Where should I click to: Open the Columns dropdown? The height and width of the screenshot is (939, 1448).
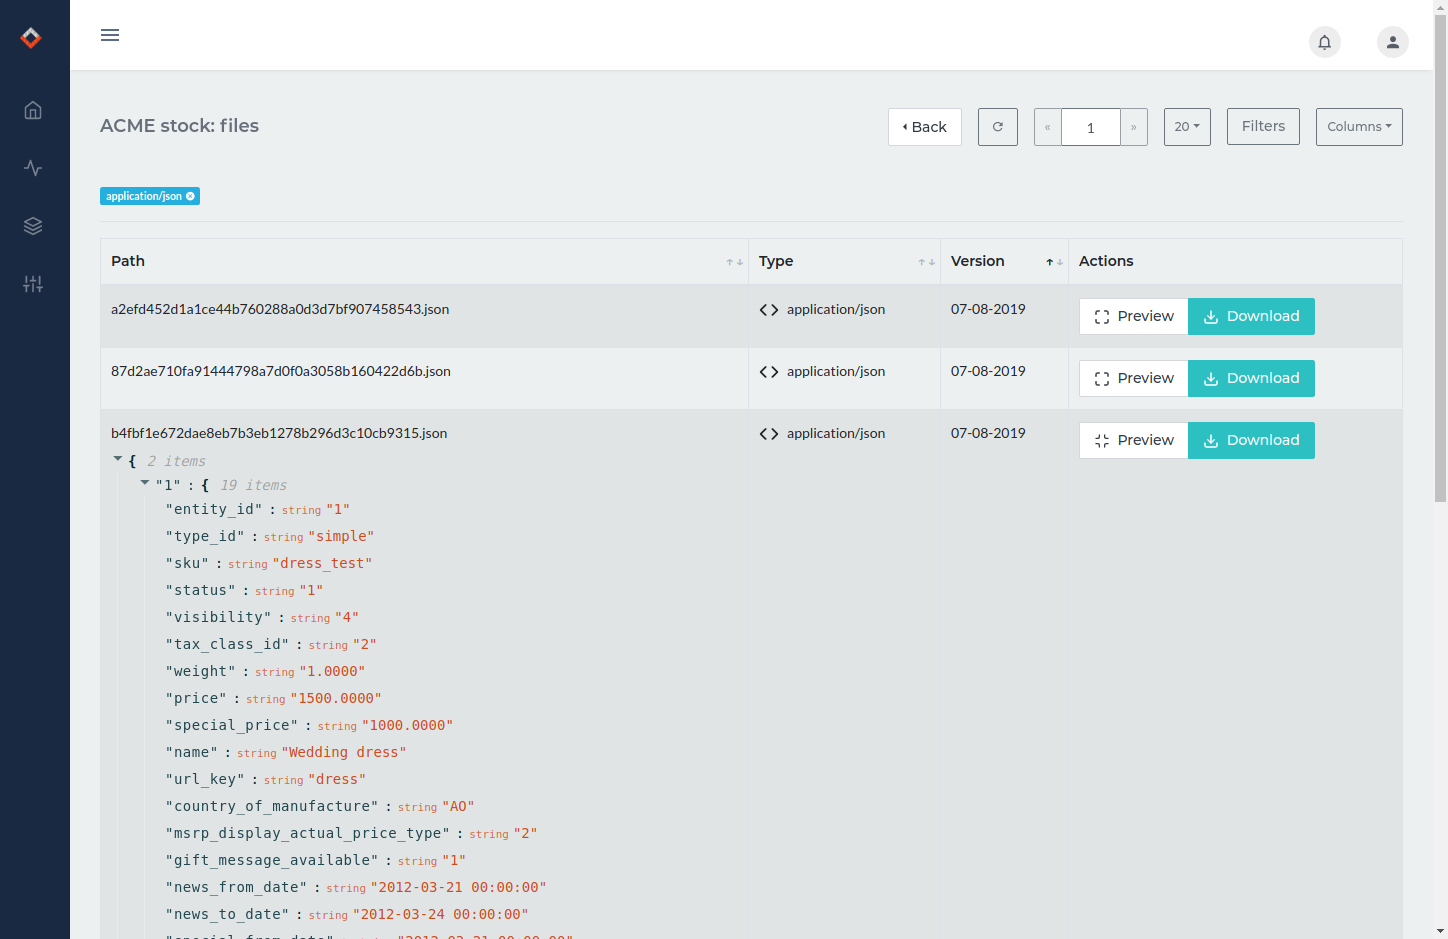[x=1359, y=127]
